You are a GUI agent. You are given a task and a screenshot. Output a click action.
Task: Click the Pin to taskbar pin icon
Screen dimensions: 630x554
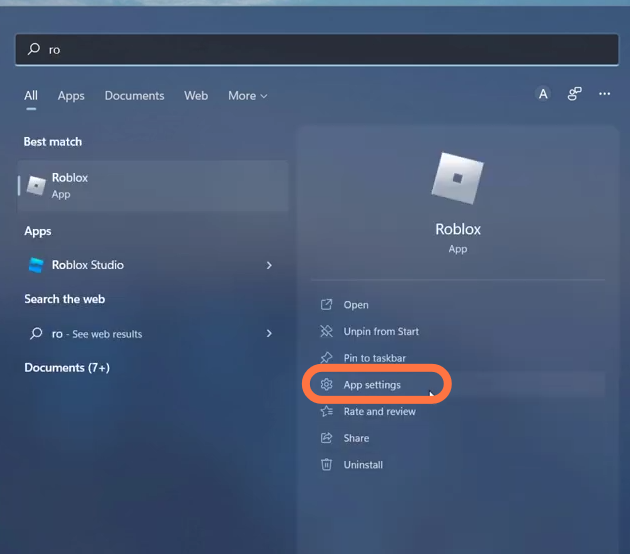(x=326, y=358)
